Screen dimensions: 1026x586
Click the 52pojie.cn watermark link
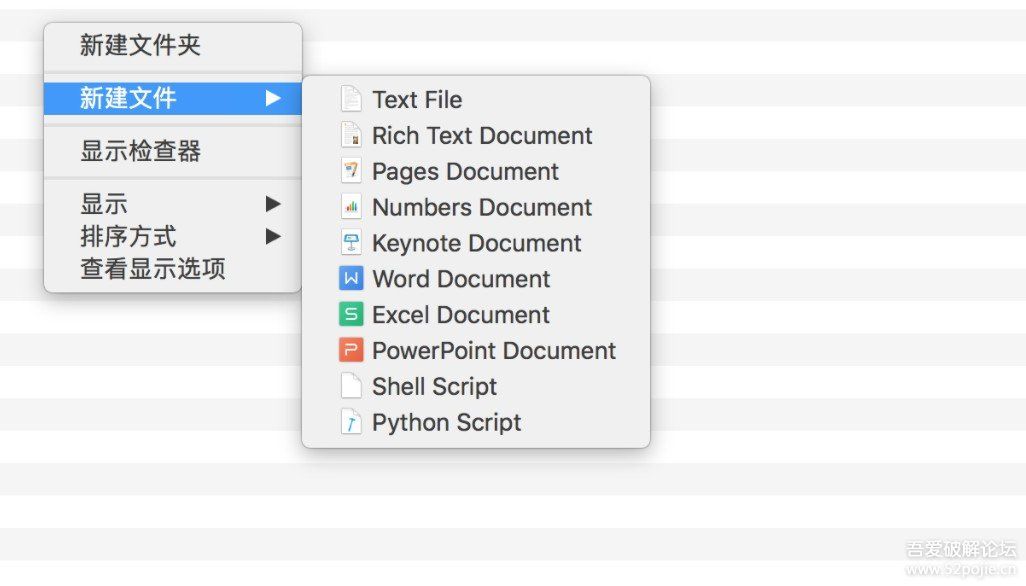click(960, 569)
